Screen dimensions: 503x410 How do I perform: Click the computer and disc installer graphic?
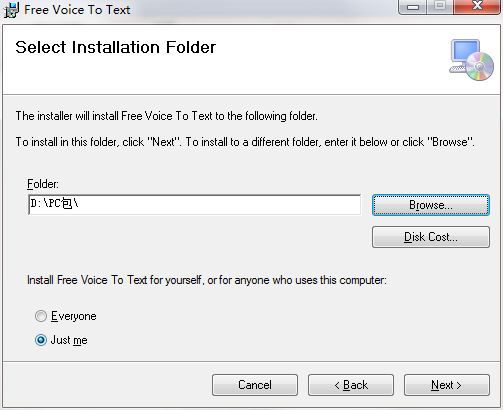pyautogui.click(x=471, y=60)
